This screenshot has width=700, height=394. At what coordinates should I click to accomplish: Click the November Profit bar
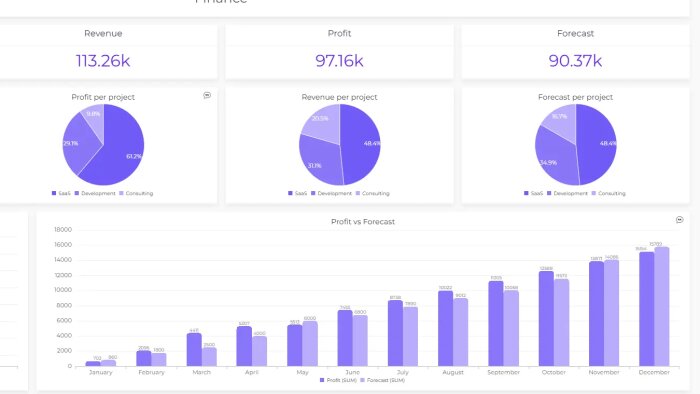(596, 314)
